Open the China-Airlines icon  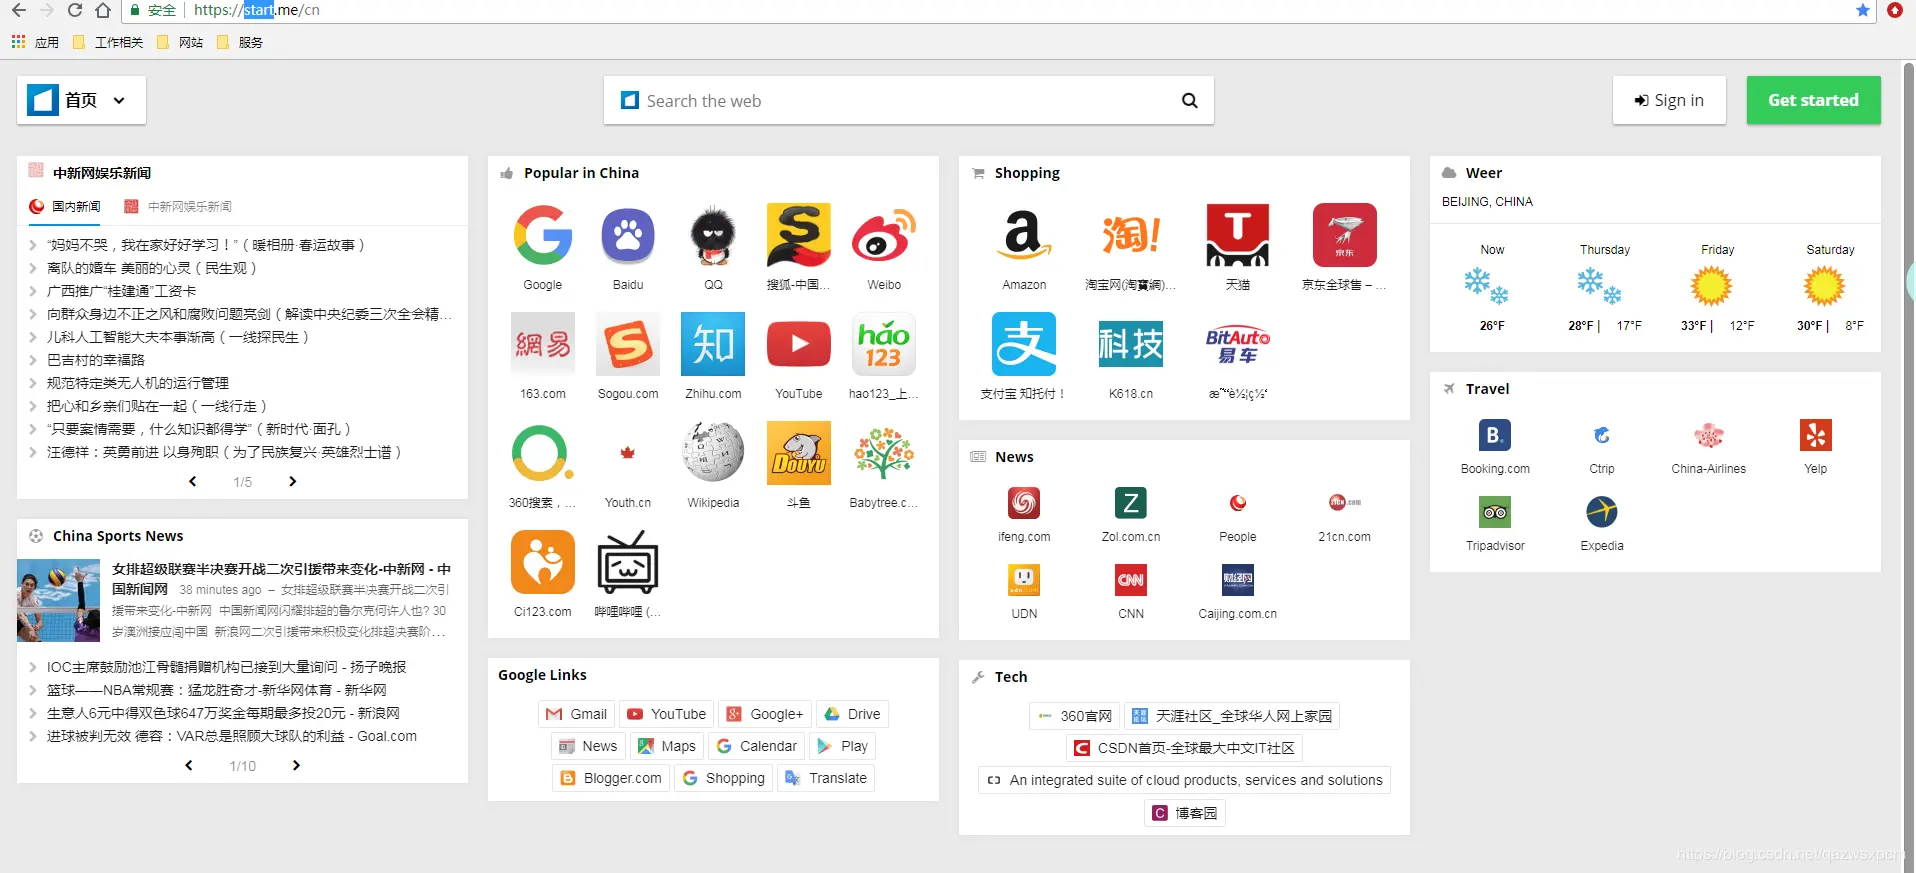pos(1709,435)
